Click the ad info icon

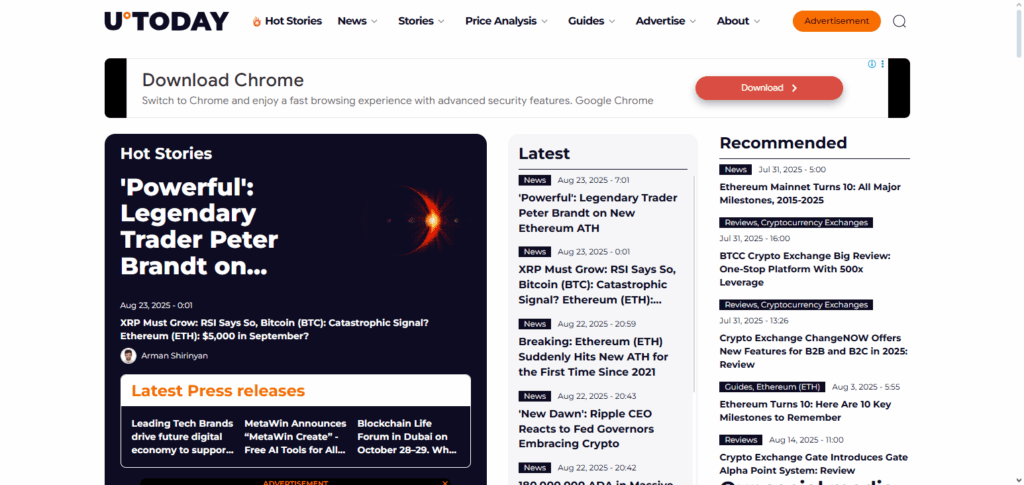click(x=872, y=64)
